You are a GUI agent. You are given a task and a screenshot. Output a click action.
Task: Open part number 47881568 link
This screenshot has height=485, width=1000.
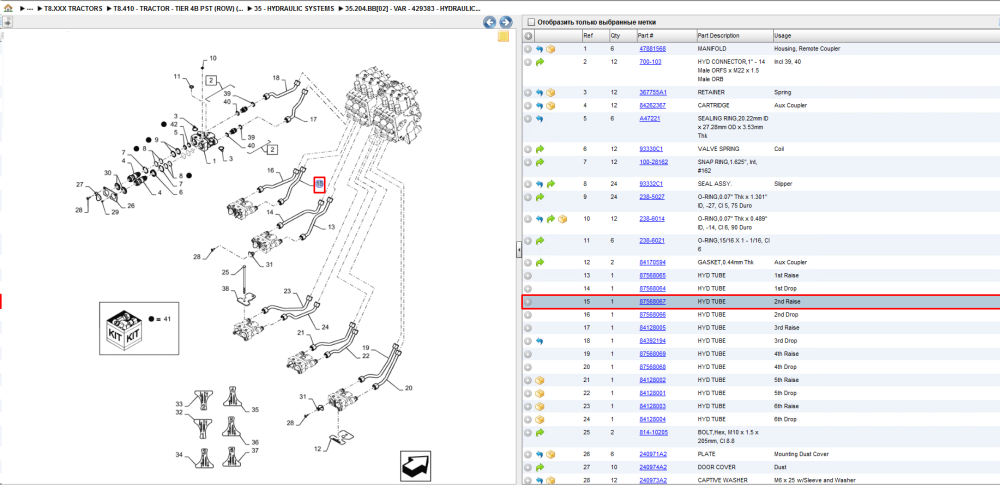652,49
